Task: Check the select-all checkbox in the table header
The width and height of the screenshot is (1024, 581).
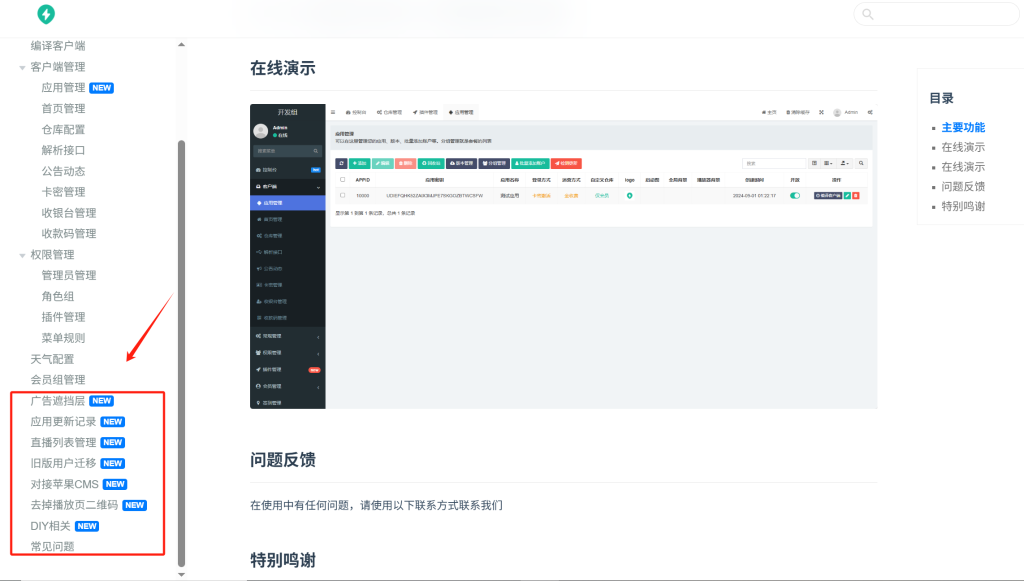Action: tap(344, 179)
